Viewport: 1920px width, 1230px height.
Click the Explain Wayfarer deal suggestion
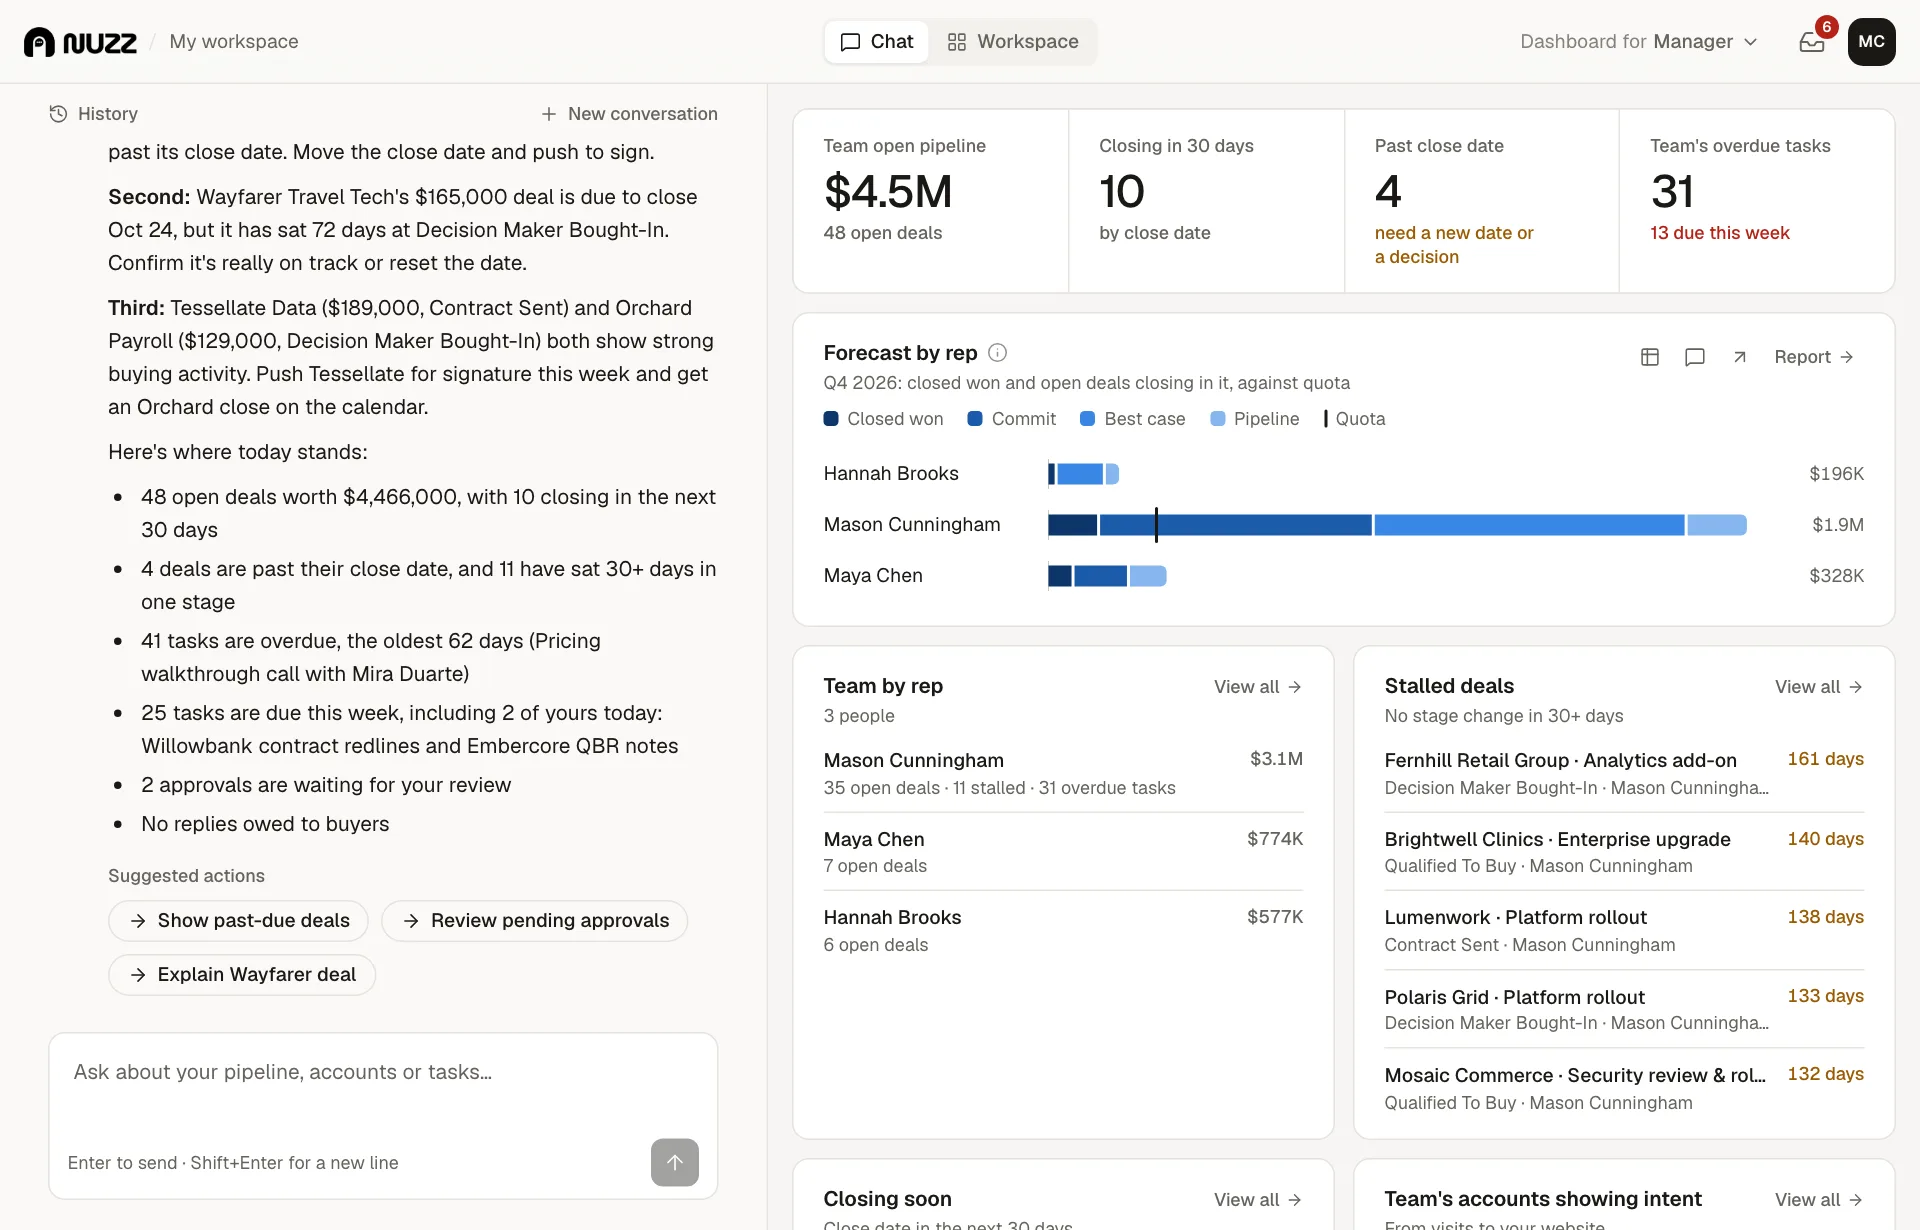[242, 975]
